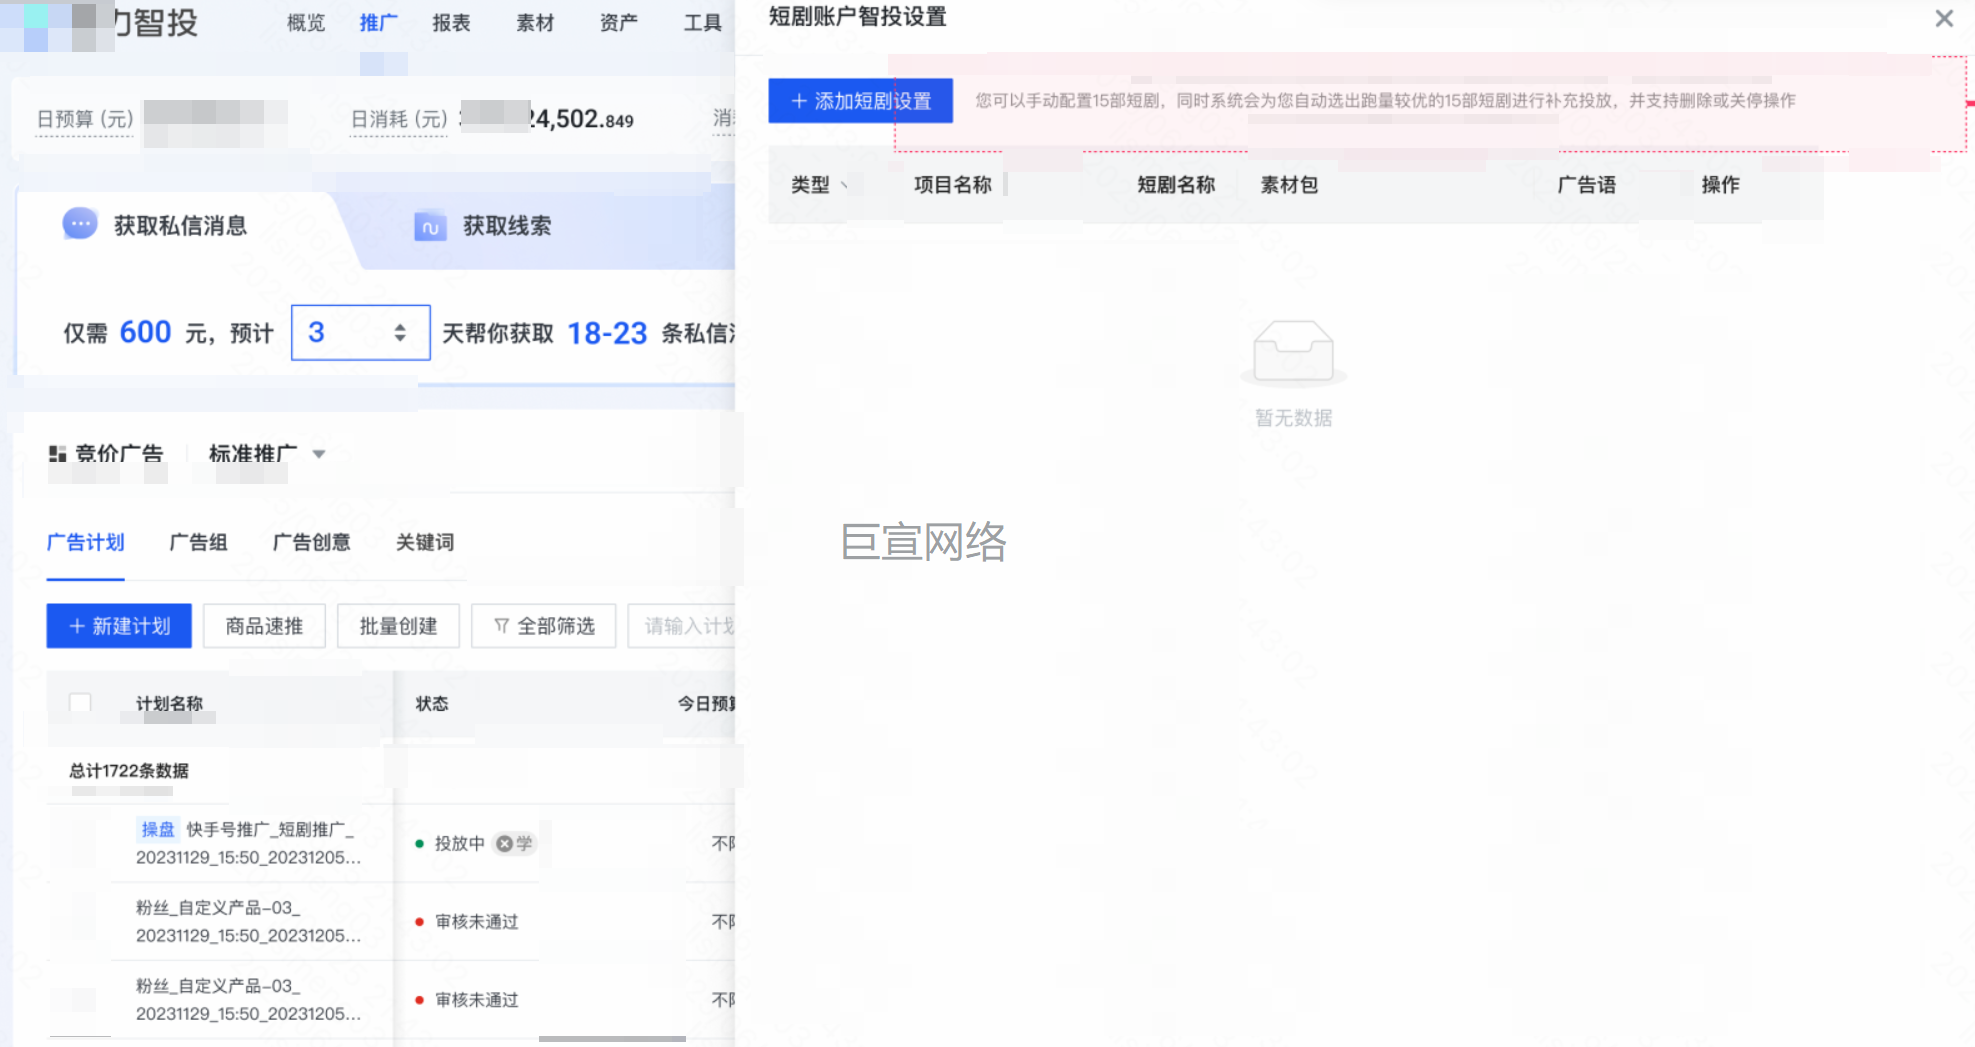The height and width of the screenshot is (1047, 1975).
Task: Click the sort icon beside 类型 column
Action: click(x=844, y=185)
